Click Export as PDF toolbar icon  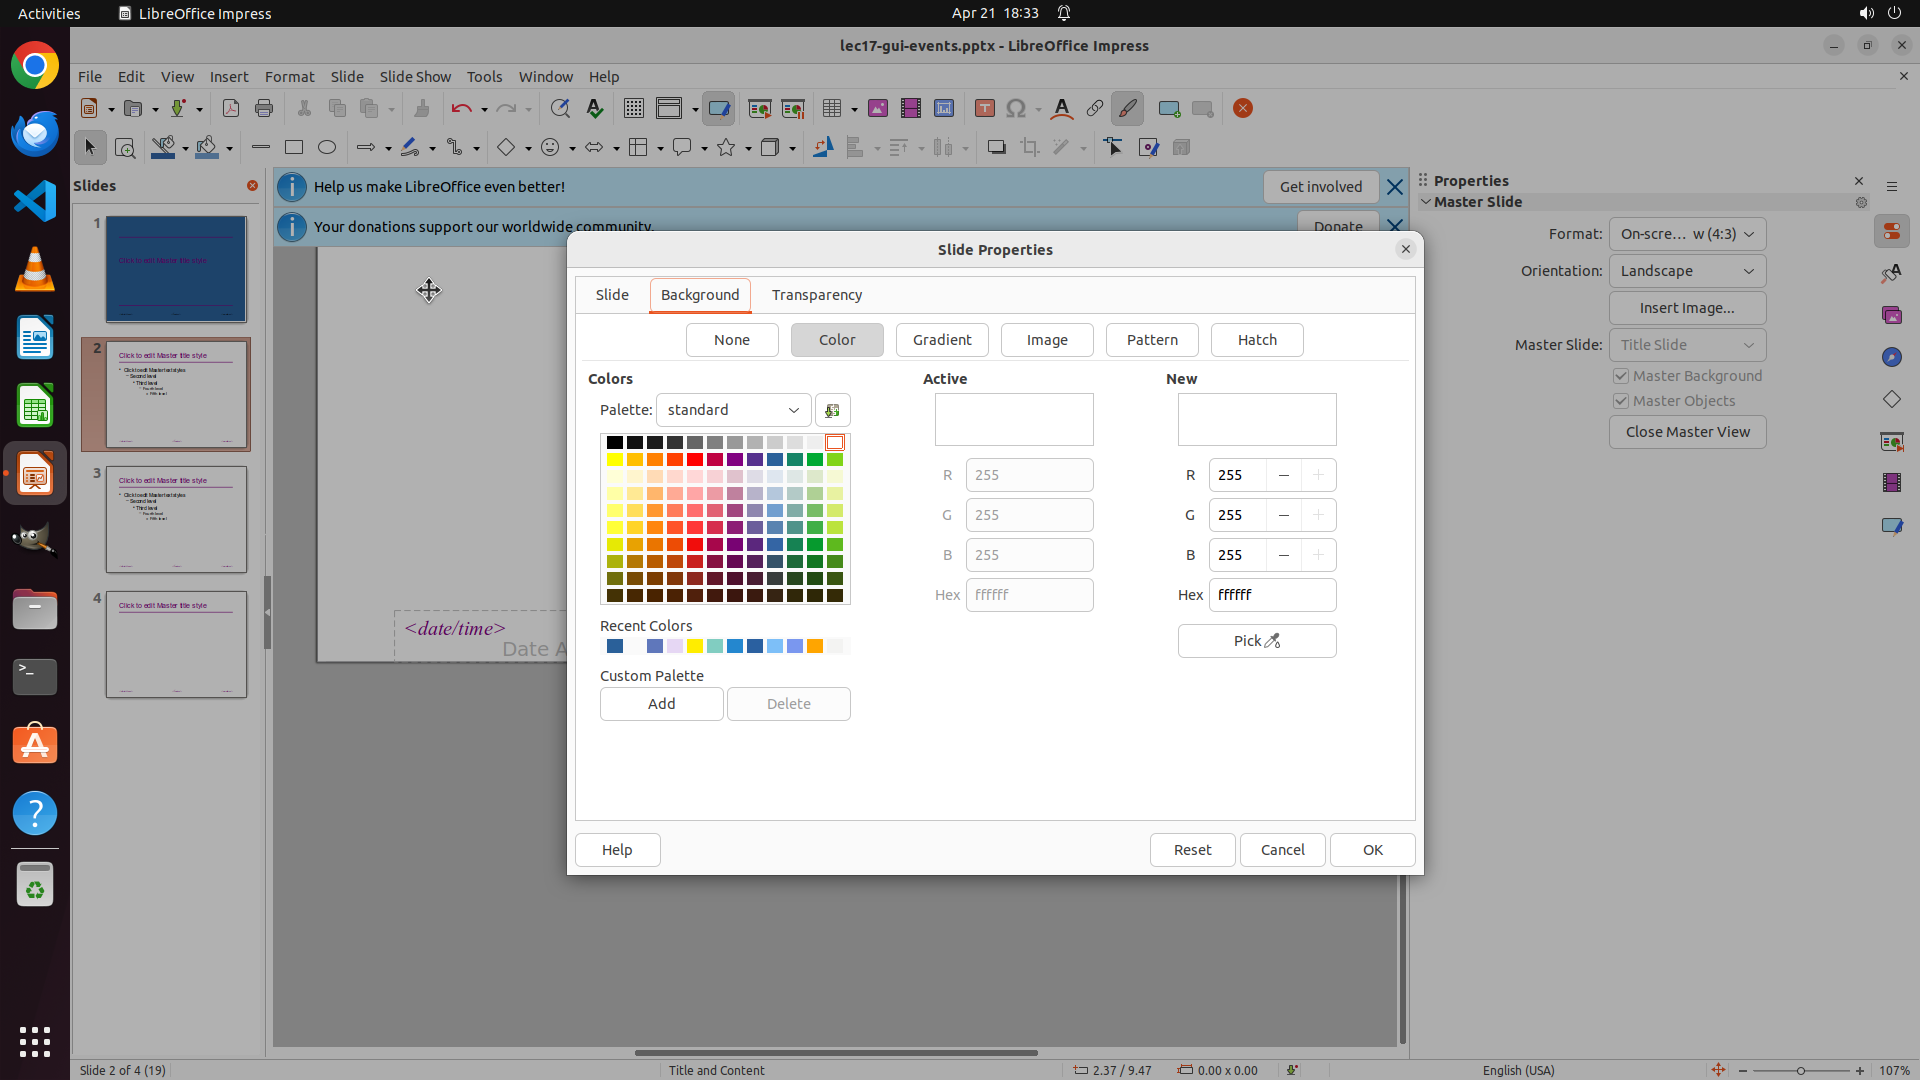(231, 109)
